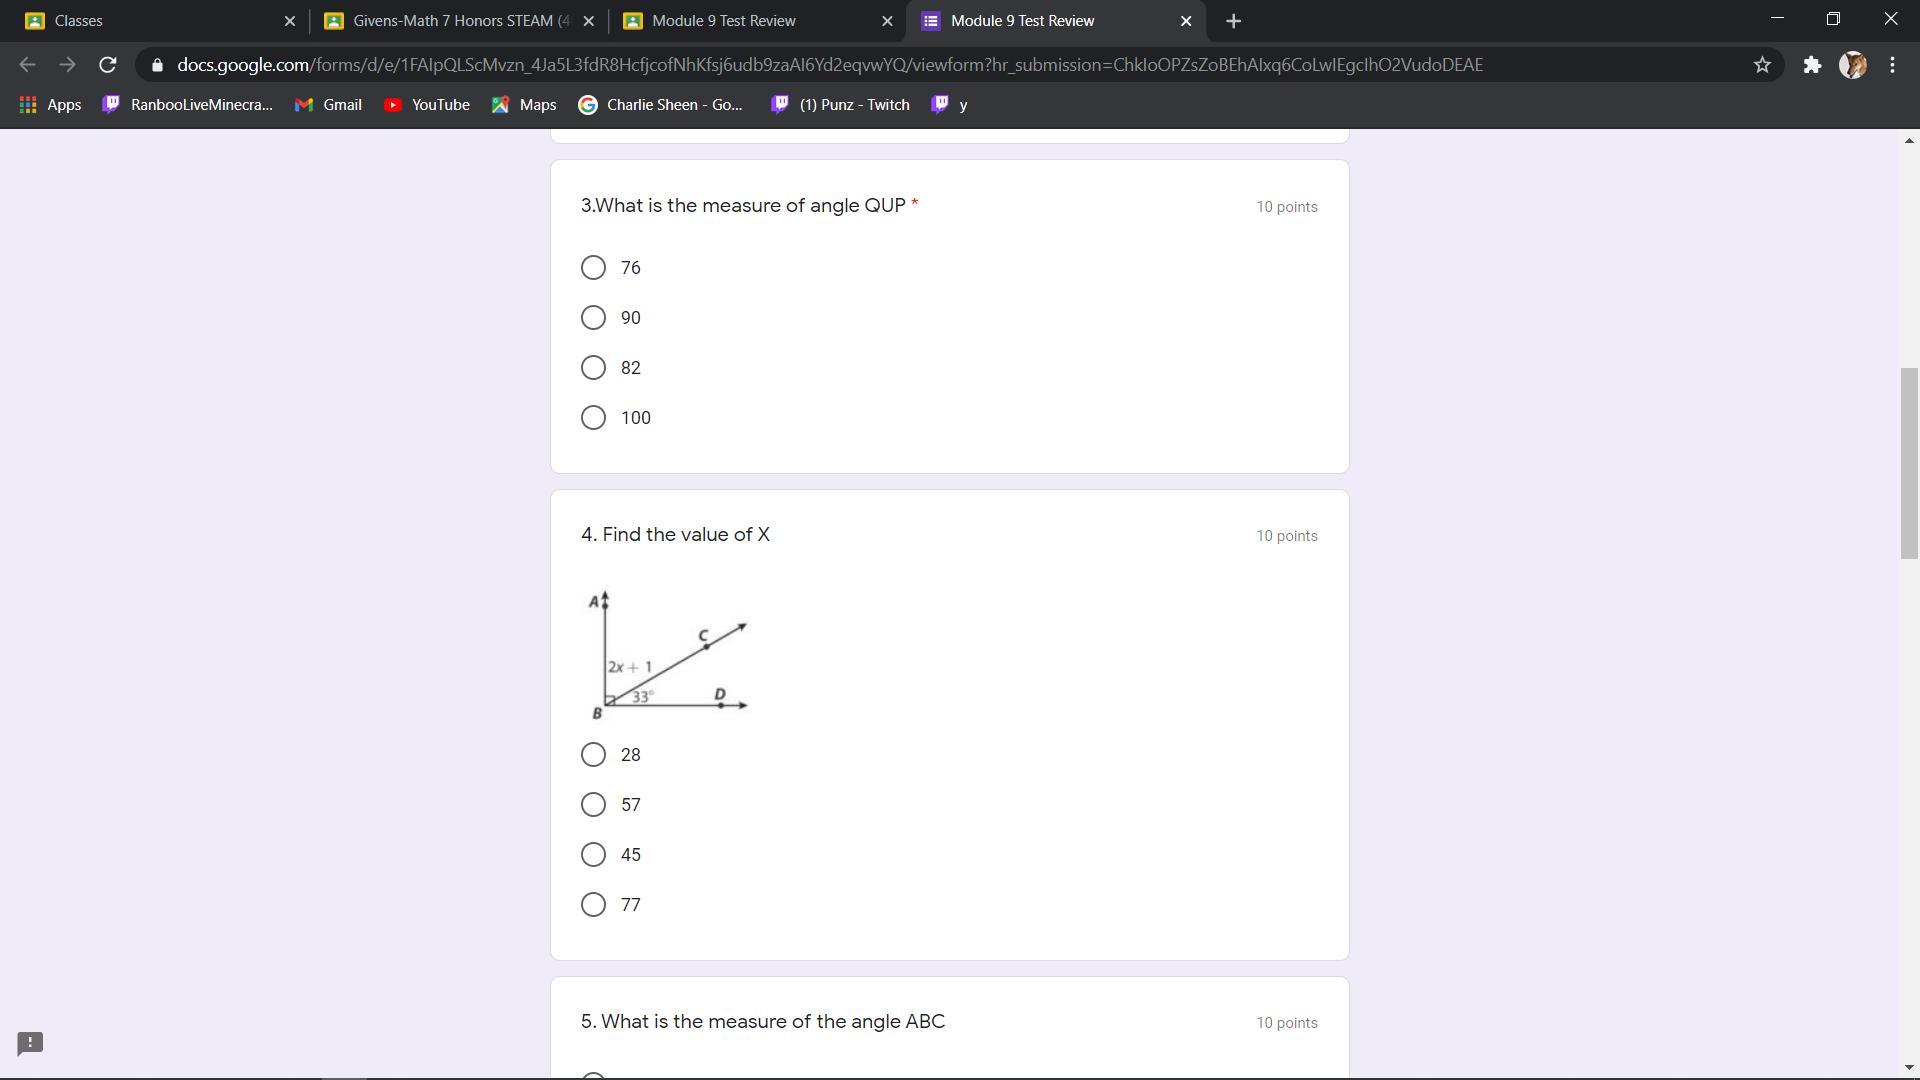Viewport: 1920px width, 1080px height.
Task: Reload the page with the refresh icon
Action: pos(108,65)
